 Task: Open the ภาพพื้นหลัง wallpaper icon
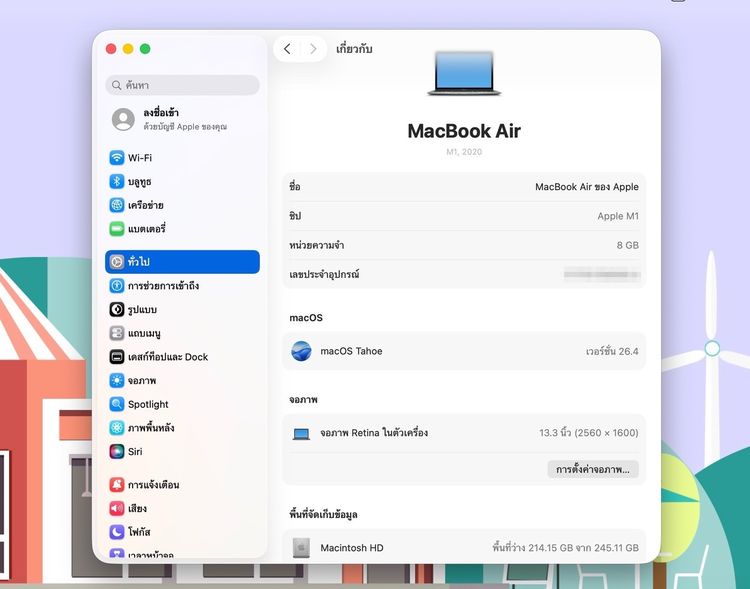[x=117, y=428]
